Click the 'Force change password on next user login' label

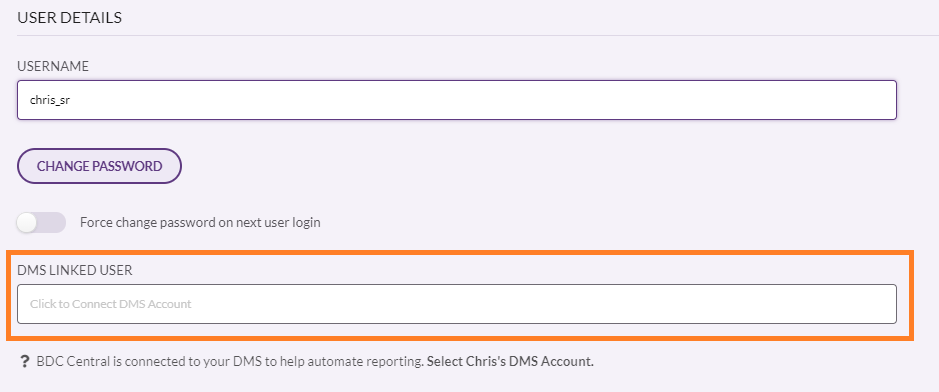(x=200, y=223)
